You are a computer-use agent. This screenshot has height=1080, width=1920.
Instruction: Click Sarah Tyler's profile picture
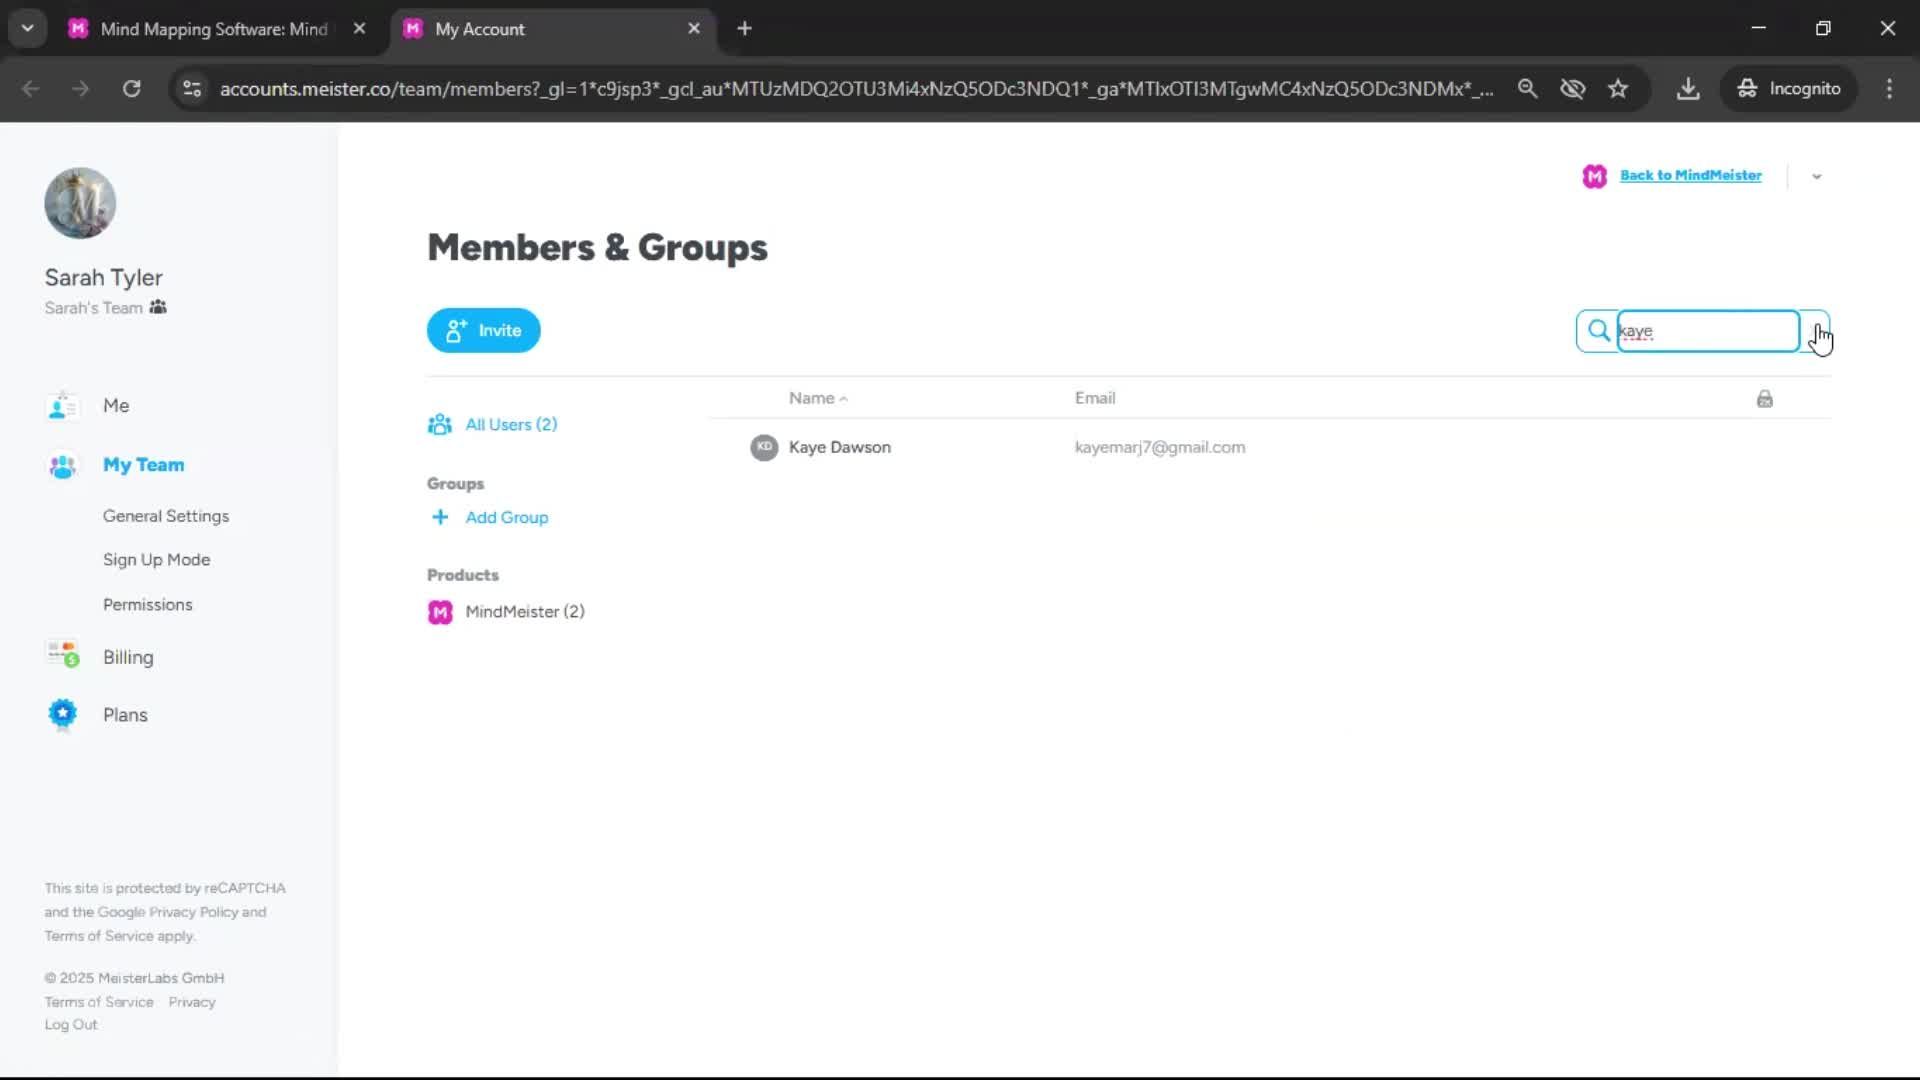tap(80, 203)
